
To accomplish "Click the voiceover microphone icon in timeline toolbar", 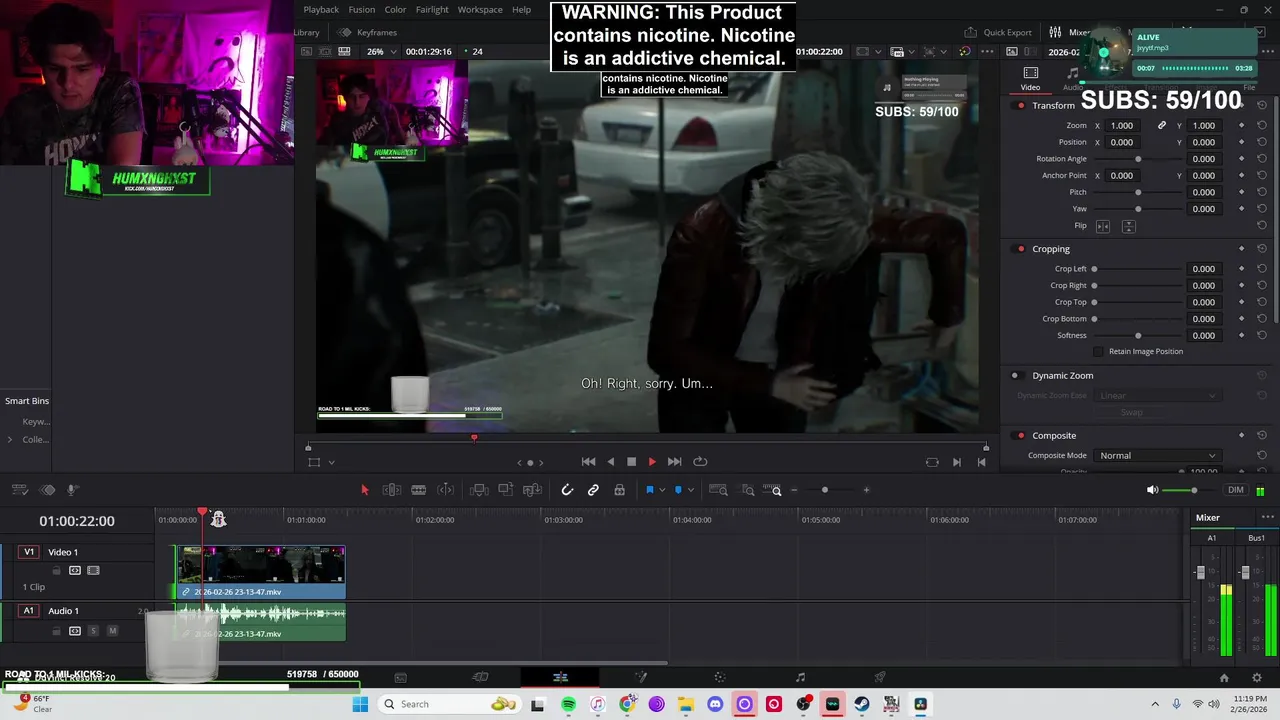I will pyautogui.click(x=72, y=490).
